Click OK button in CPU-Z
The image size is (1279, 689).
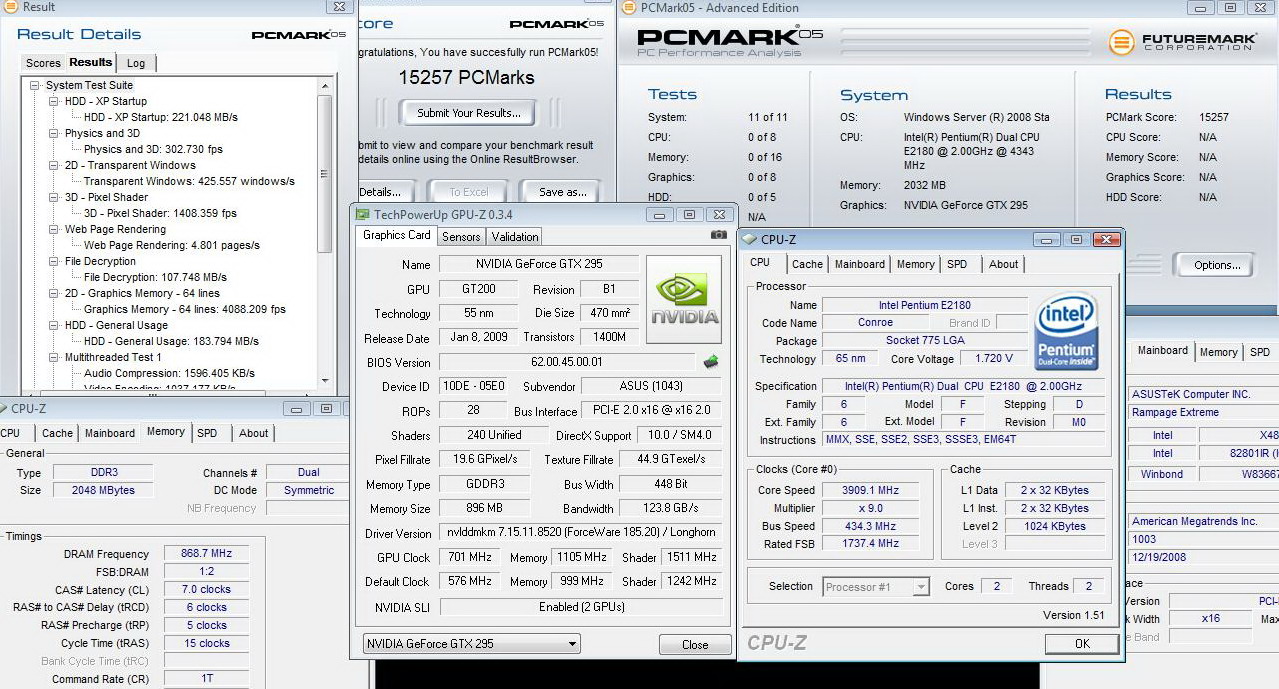[1082, 643]
